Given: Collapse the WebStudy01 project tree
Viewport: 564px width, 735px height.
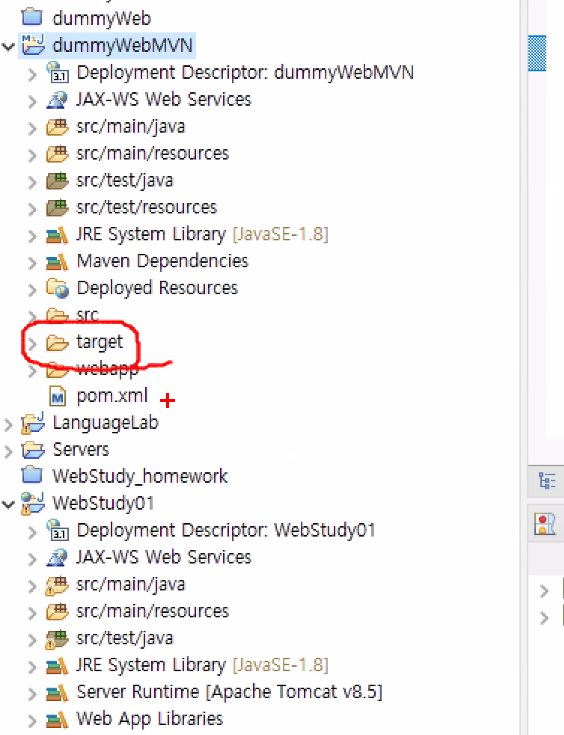Looking at the screenshot, I should (x=8, y=504).
